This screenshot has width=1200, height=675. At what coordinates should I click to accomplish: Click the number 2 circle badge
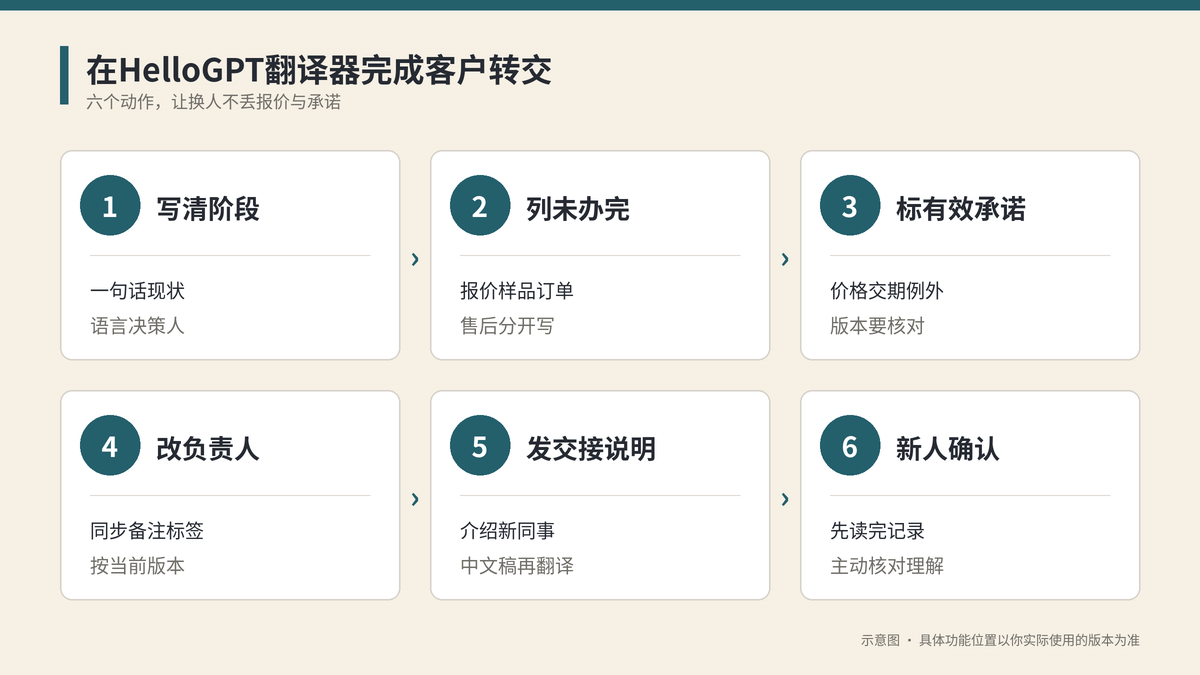[x=480, y=207]
